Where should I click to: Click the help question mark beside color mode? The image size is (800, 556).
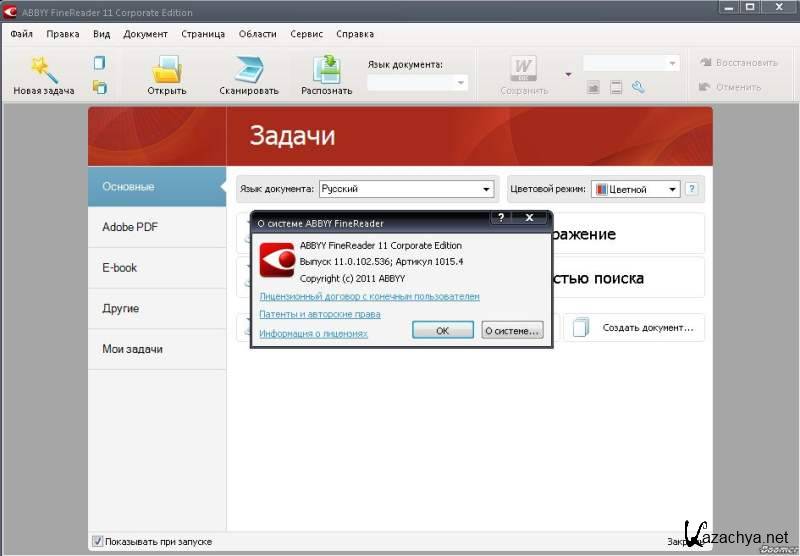pyautogui.click(x=691, y=188)
